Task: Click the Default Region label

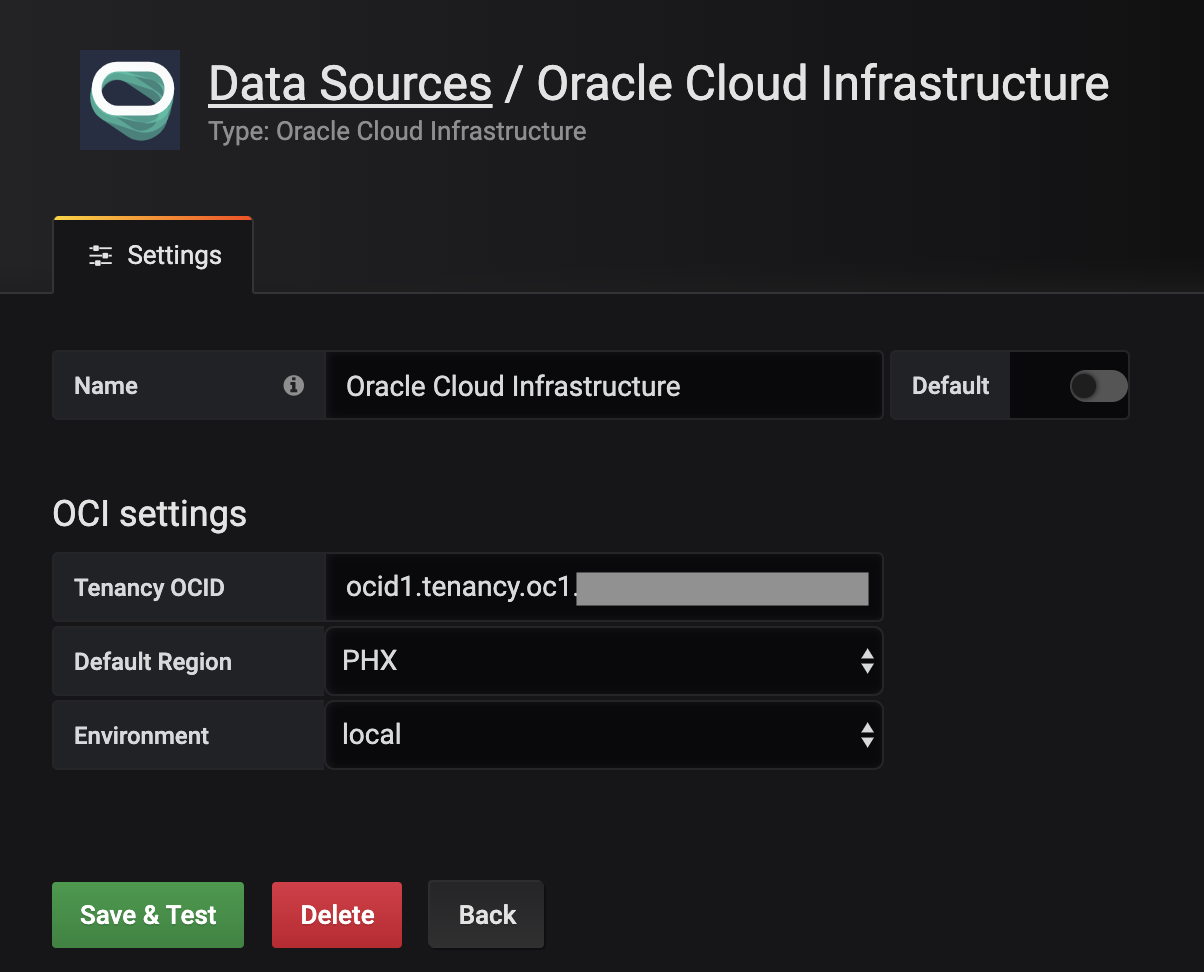Action: coord(153,661)
